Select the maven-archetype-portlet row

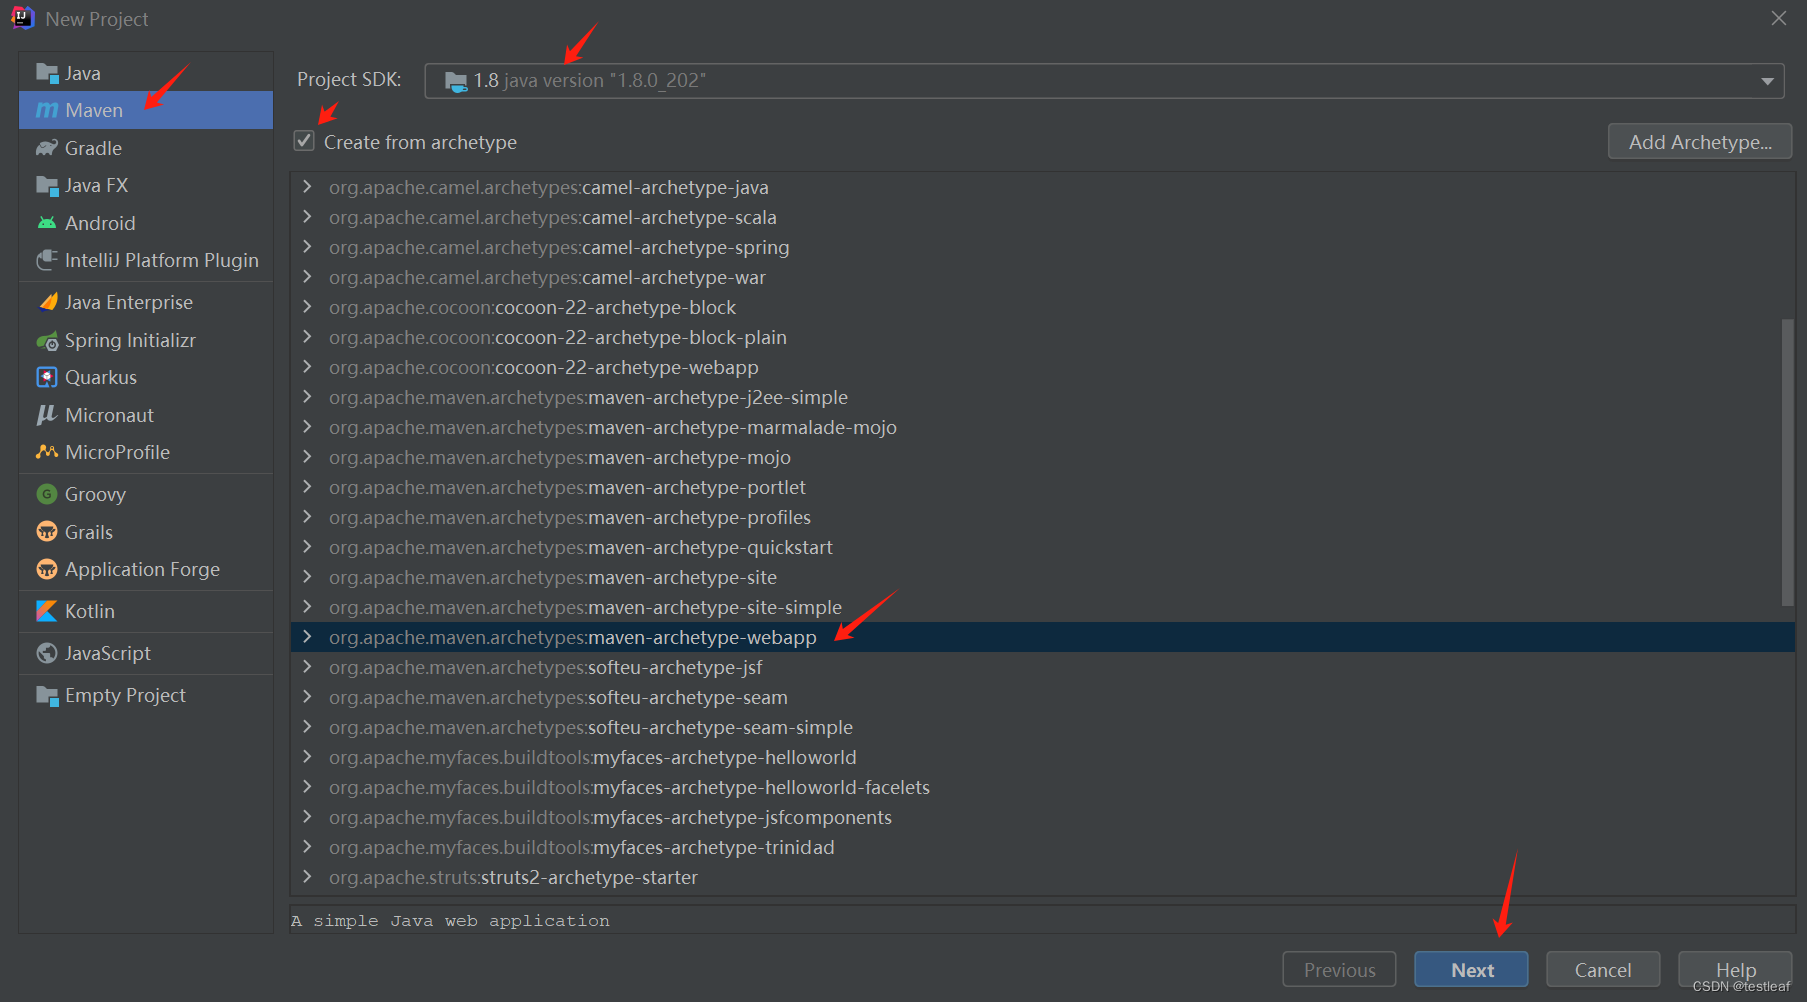pos(1043,487)
